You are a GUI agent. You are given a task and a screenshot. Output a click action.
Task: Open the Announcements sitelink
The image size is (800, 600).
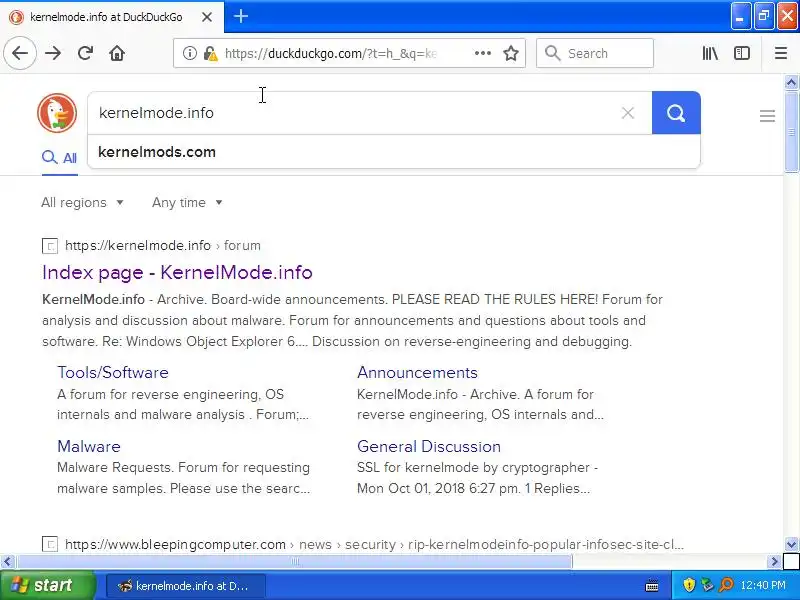point(417,372)
